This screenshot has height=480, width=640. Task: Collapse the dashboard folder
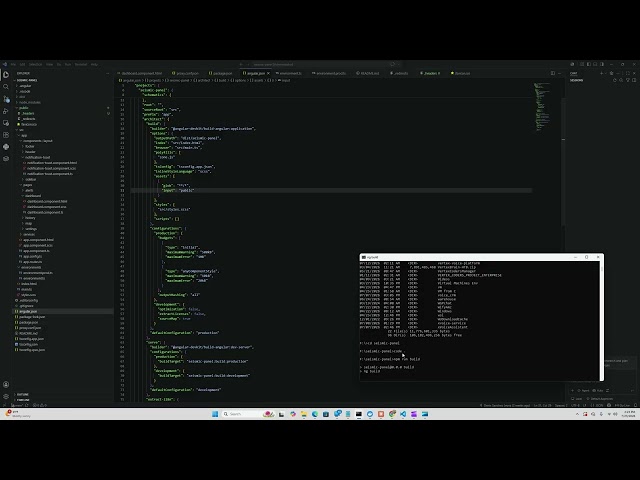(33, 196)
